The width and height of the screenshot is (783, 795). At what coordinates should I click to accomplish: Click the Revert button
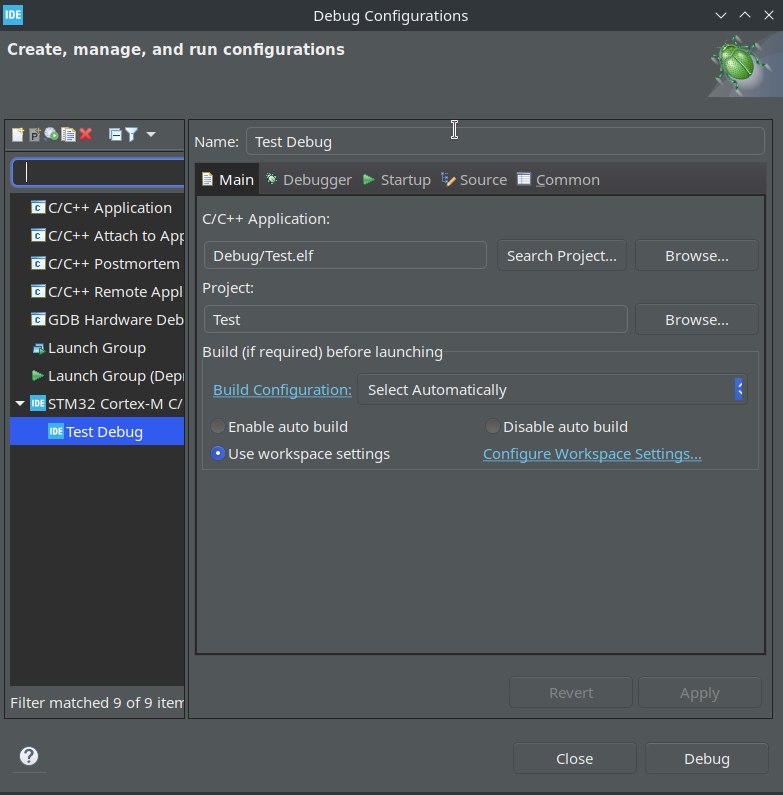point(571,693)
